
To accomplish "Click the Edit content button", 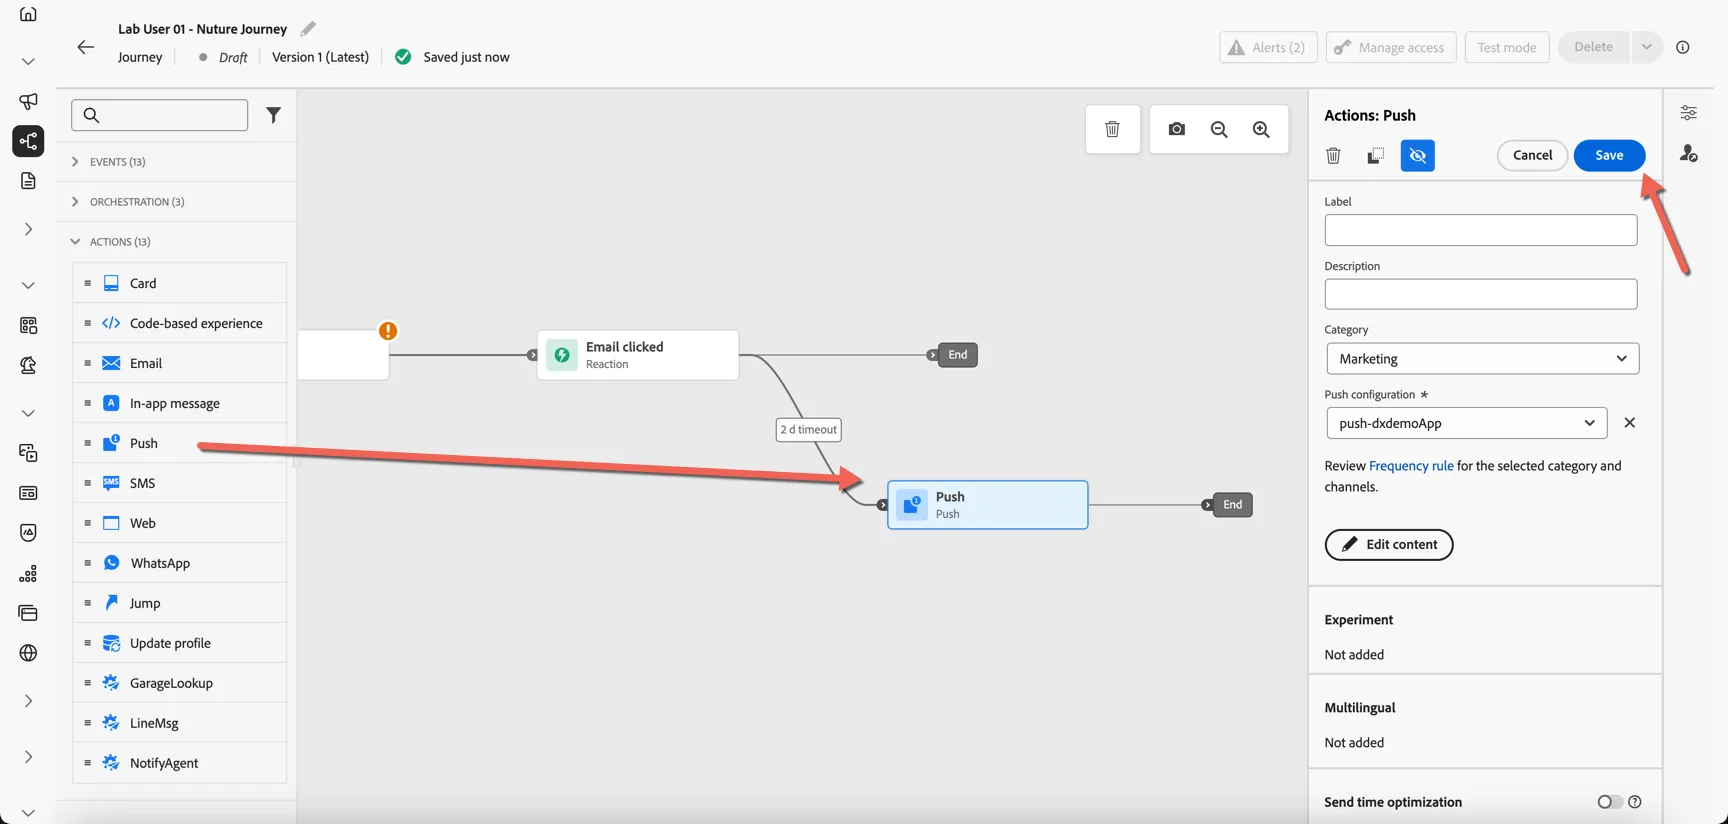I will click(1389, 544).
